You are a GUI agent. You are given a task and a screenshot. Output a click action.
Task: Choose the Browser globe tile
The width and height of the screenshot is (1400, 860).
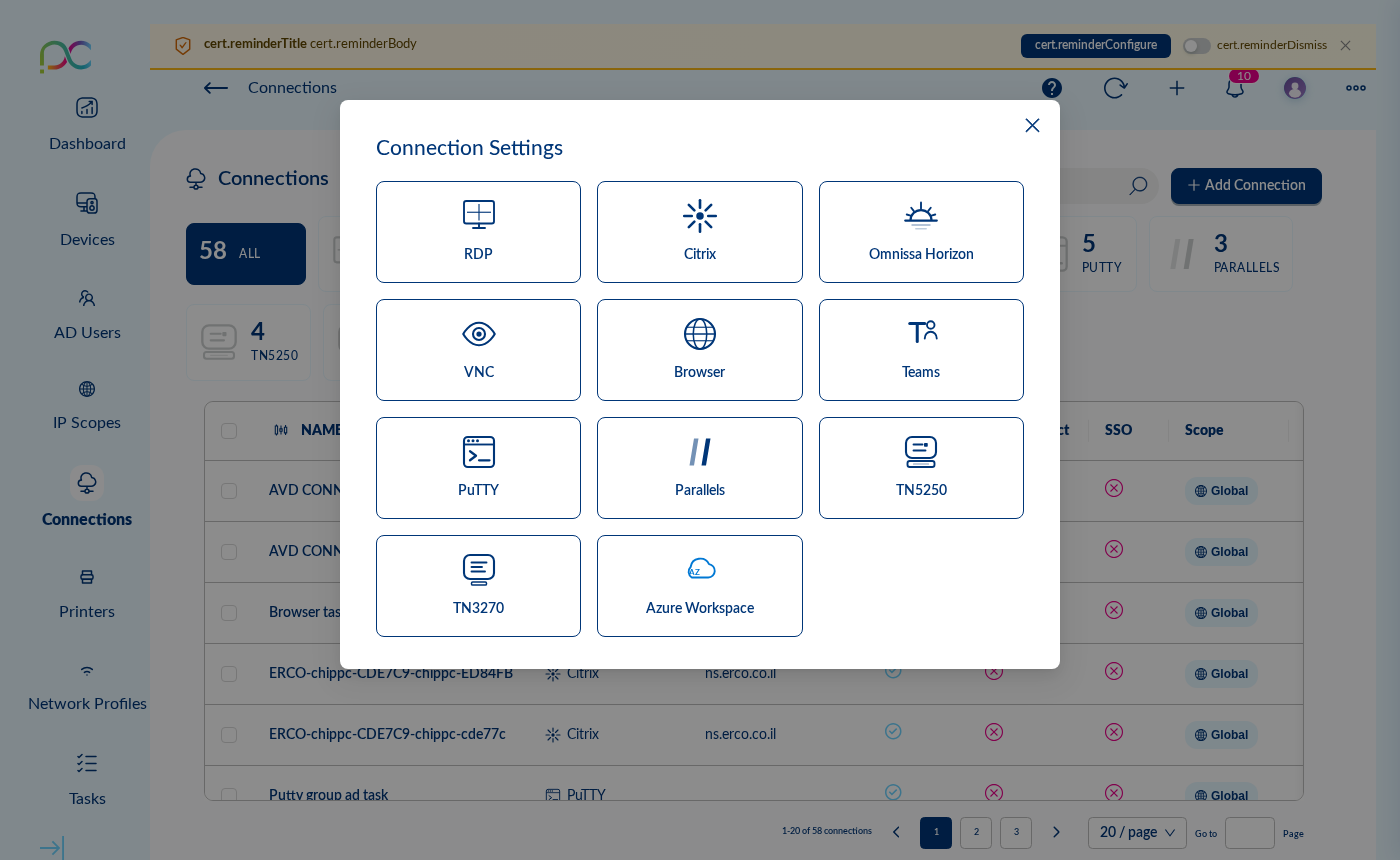coord(699,350)
